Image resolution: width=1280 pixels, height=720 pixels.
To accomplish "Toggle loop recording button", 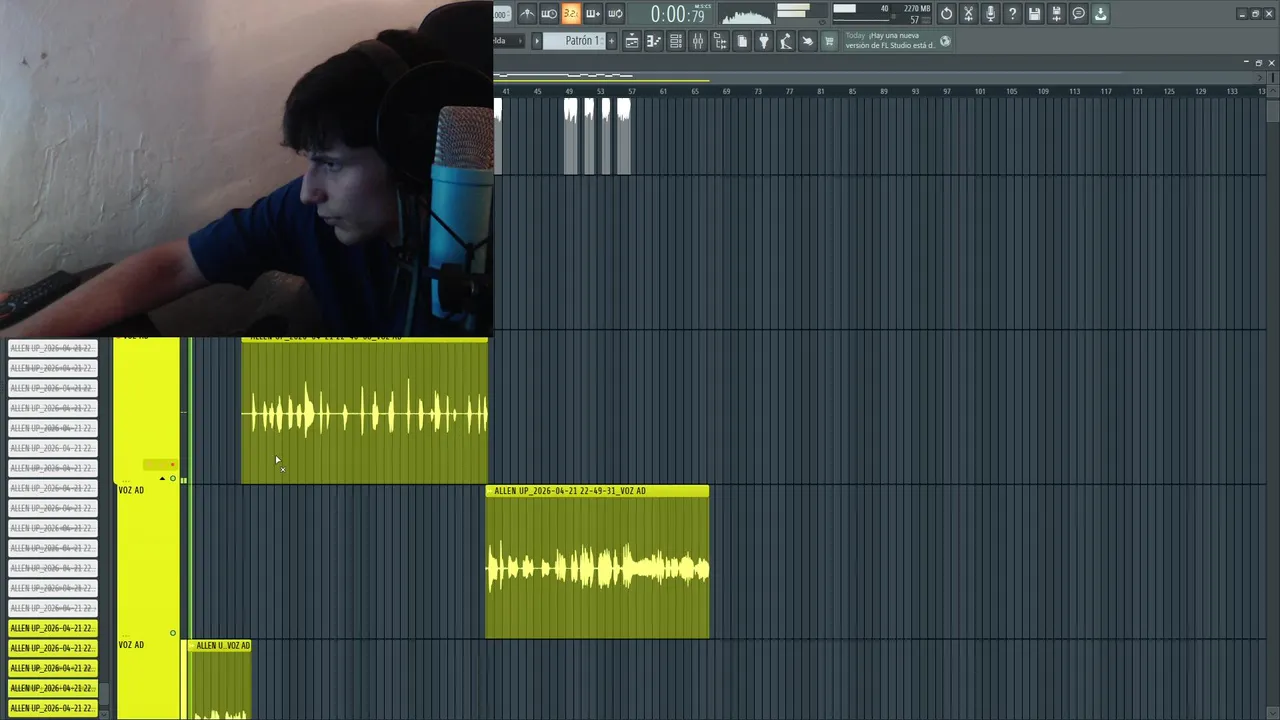I will 615,14.
